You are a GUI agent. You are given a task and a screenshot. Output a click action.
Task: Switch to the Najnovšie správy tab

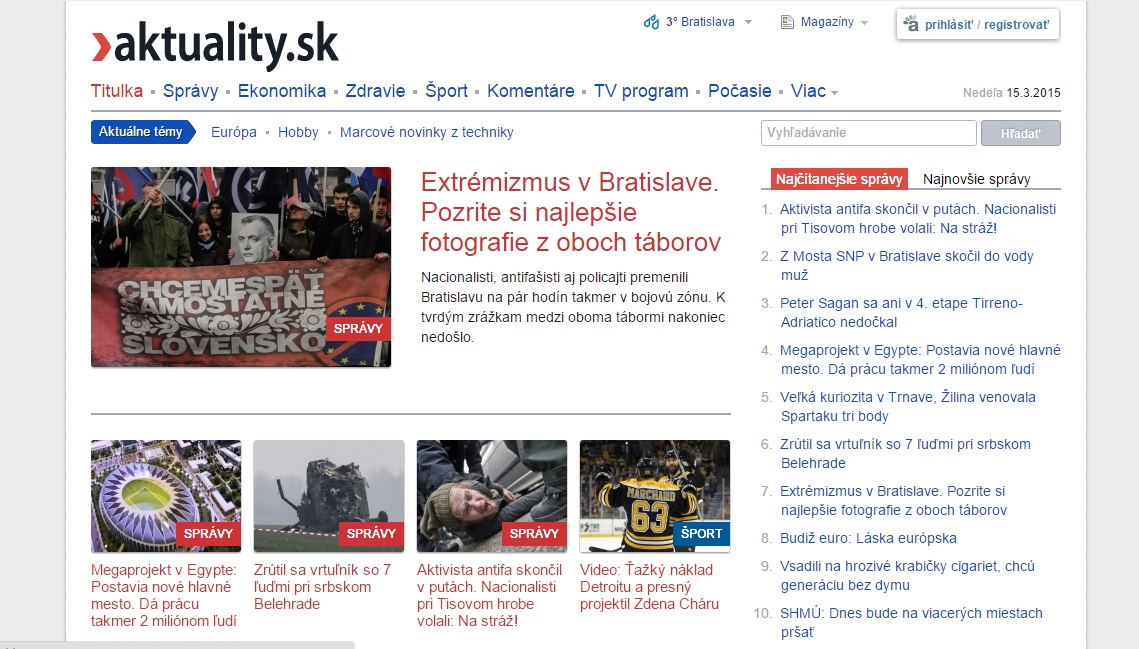pos(976,179)
